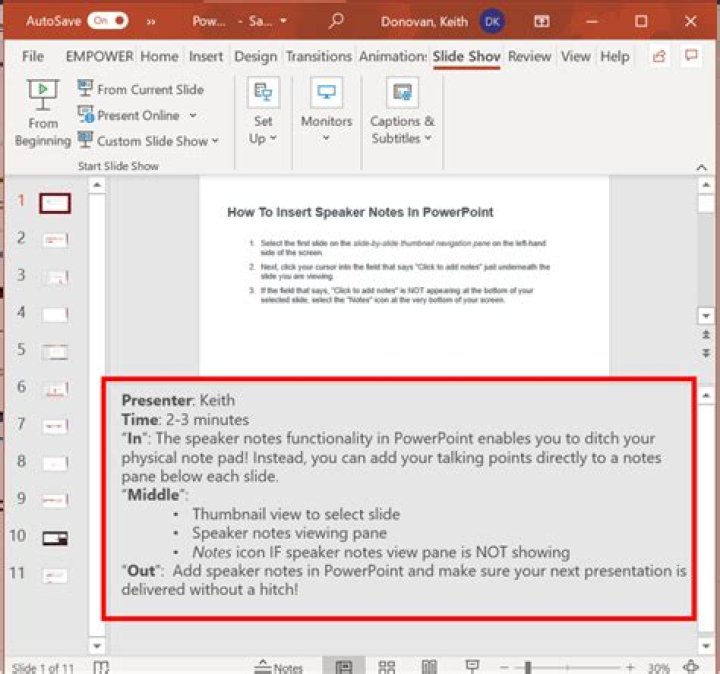
Task: Open the Insert tab
Action: coord(206,56)
